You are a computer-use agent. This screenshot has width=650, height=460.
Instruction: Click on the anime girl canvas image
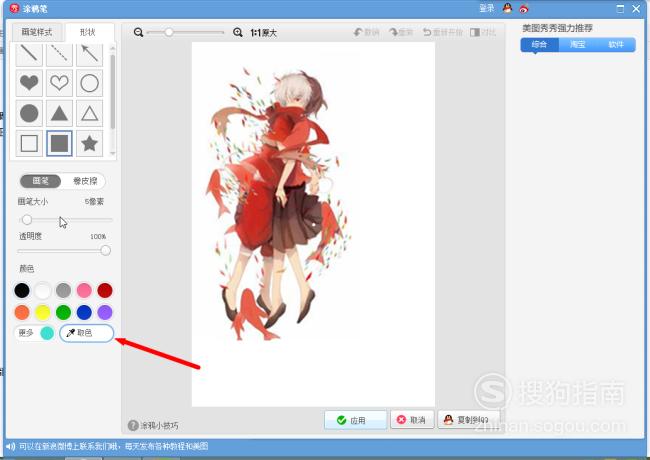[313, 224]
